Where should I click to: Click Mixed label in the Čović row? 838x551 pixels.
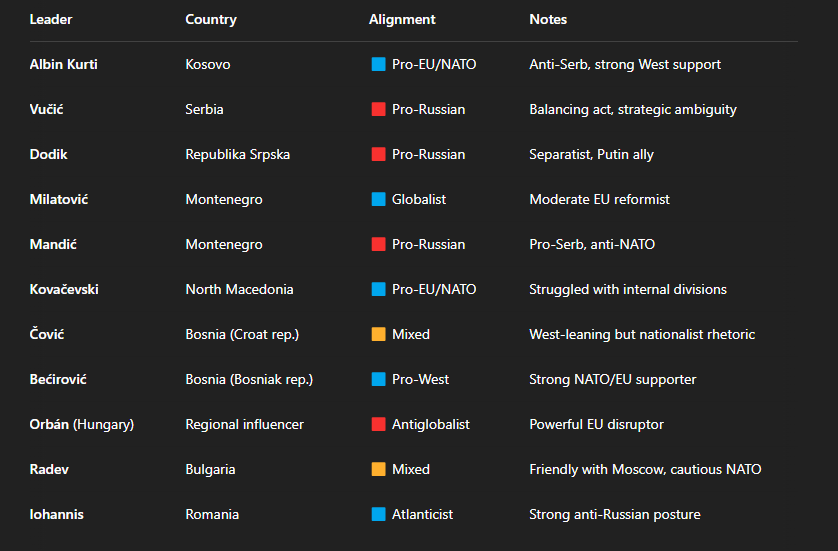coord(411,334)
